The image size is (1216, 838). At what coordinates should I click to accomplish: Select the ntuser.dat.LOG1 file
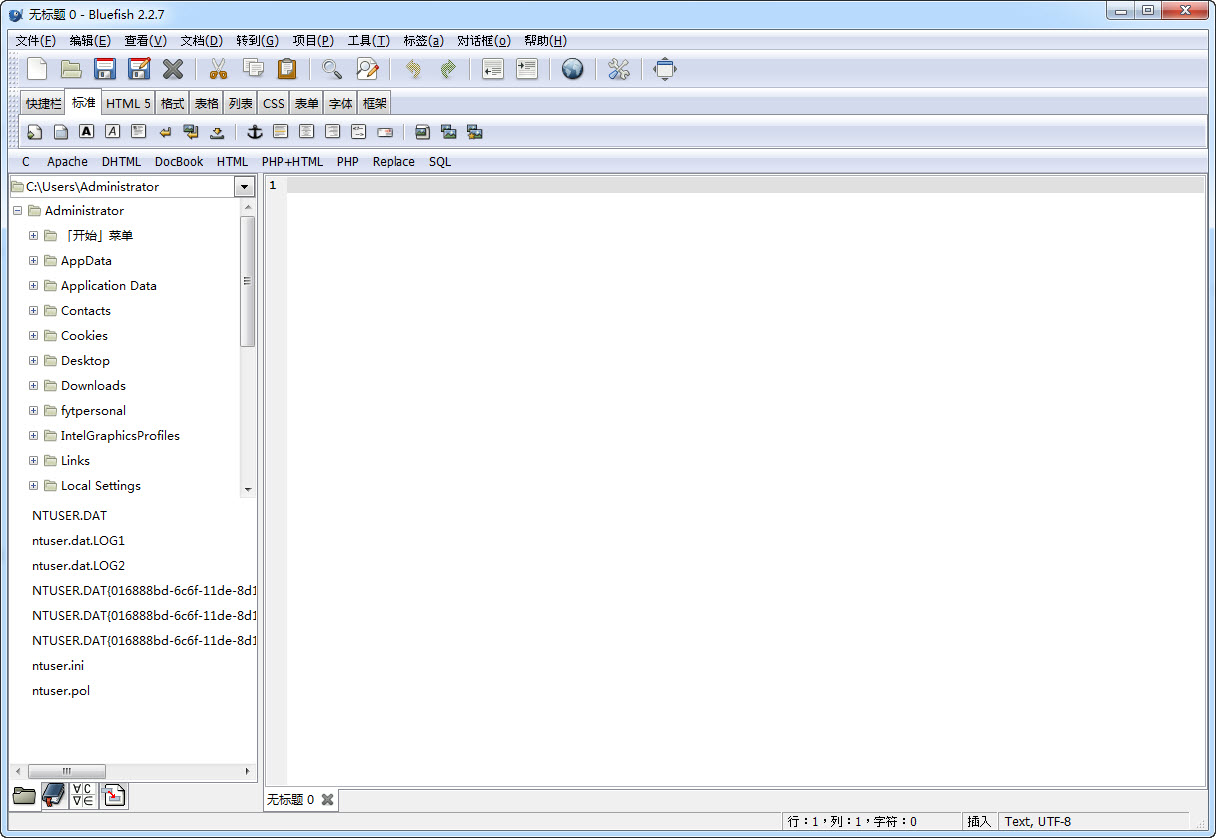click(78, 541)
